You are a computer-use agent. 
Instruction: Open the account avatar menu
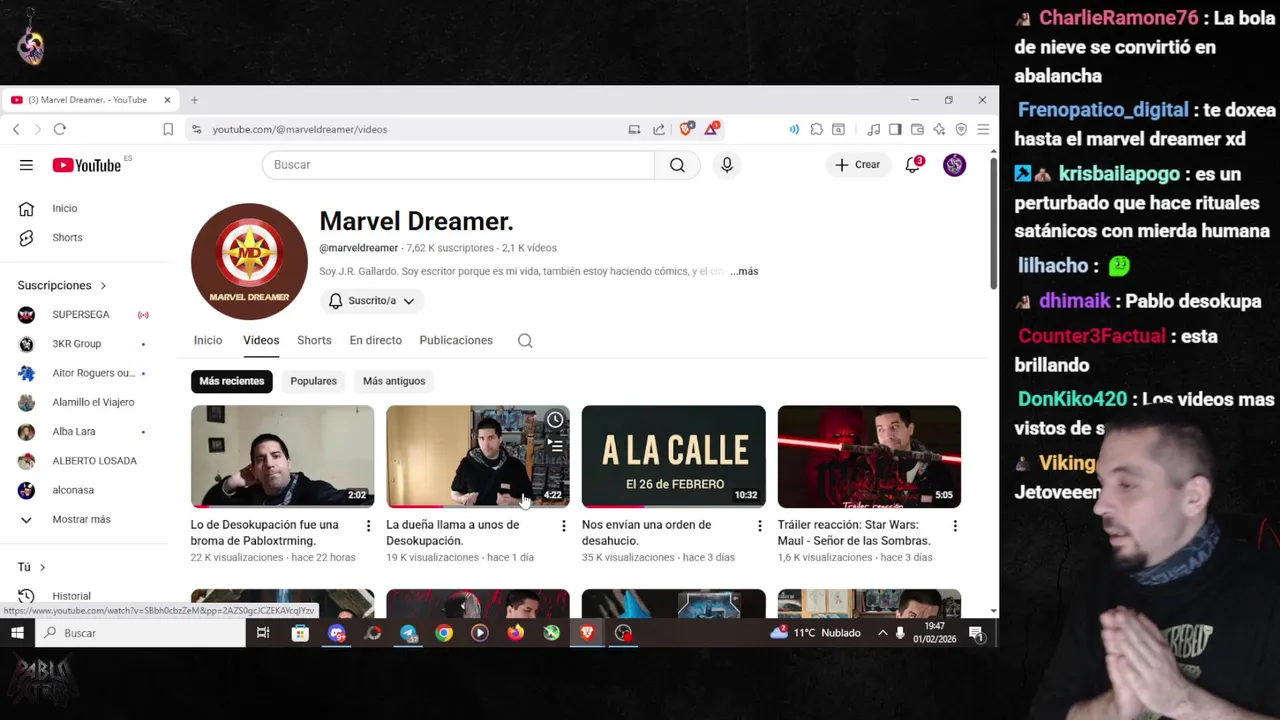pyautogui.click(x=955, y=165)
